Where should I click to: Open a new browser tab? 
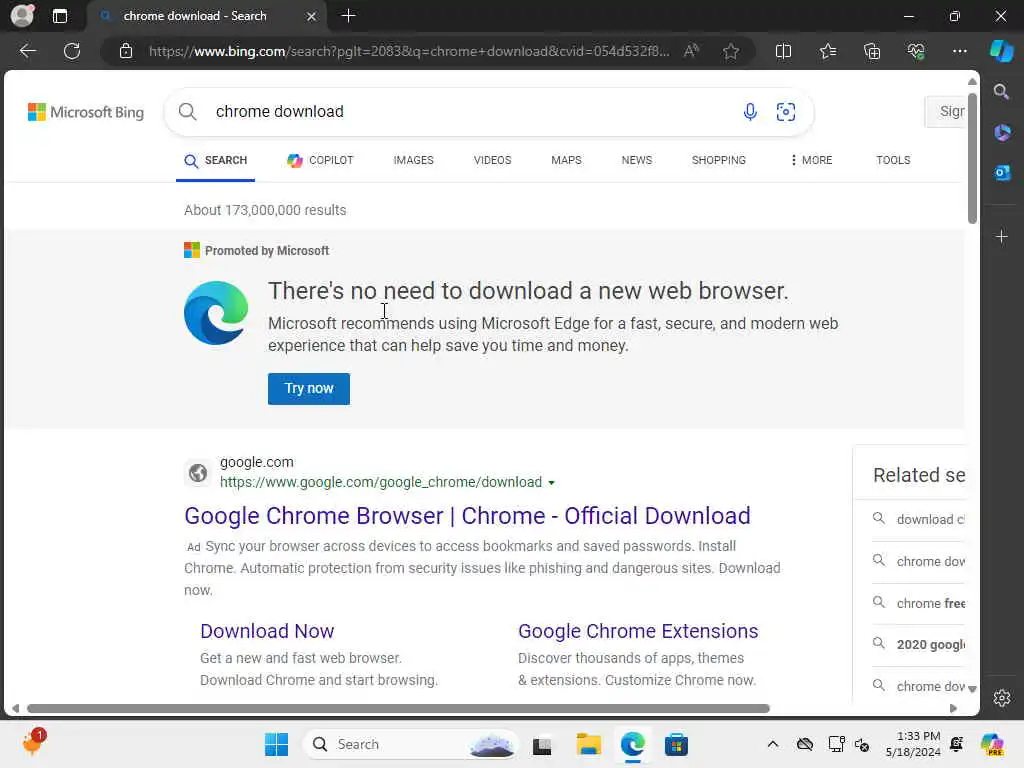pyautogui.click(x=348, y=16)
